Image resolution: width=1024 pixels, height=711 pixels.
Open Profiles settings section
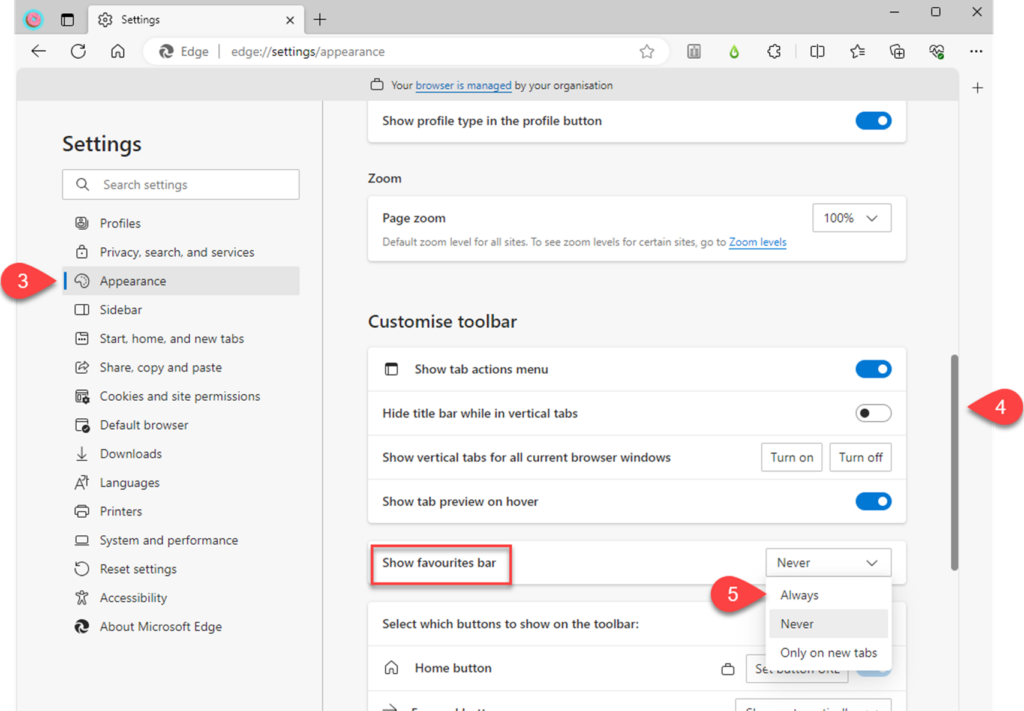[x=181, y=223]
